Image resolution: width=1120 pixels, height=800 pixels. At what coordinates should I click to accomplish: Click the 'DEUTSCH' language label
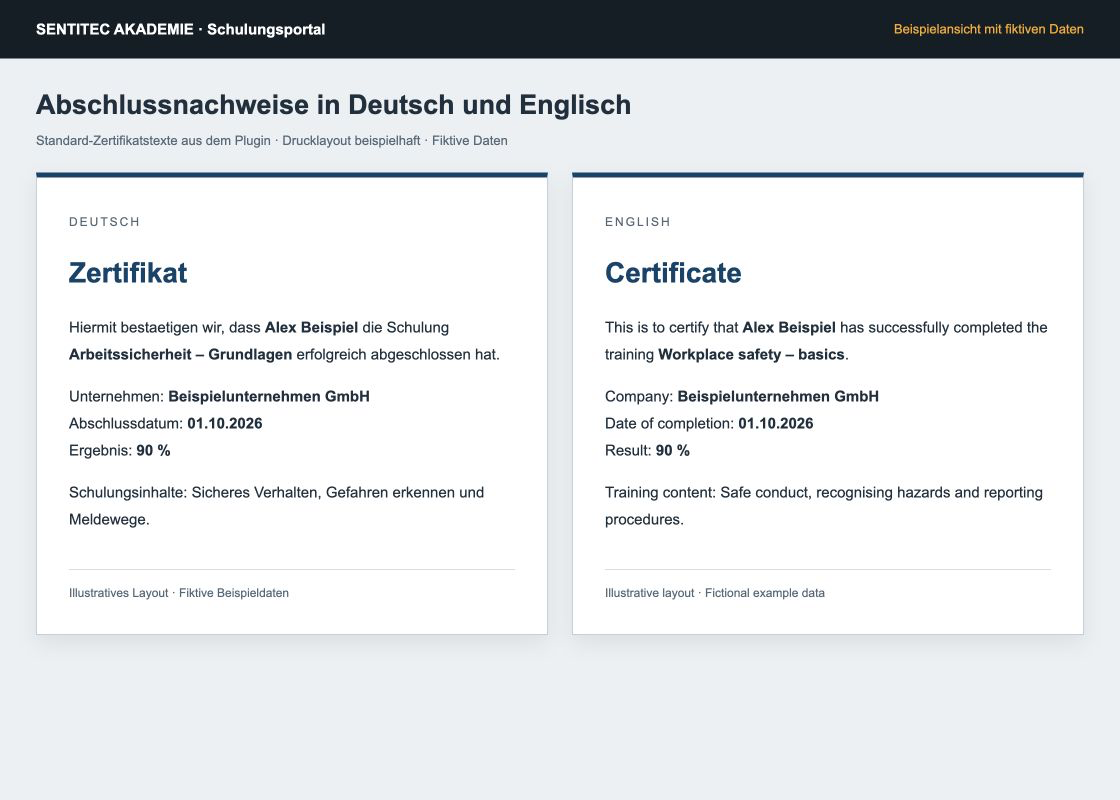click(104, 222)
